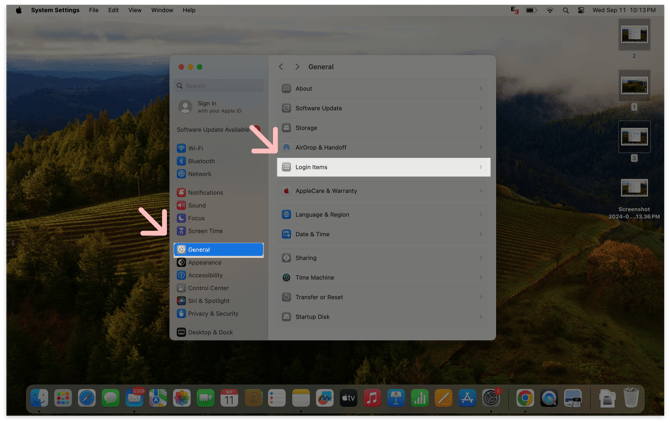Launch Google Chrome from the Dock

tap(524, 398)
